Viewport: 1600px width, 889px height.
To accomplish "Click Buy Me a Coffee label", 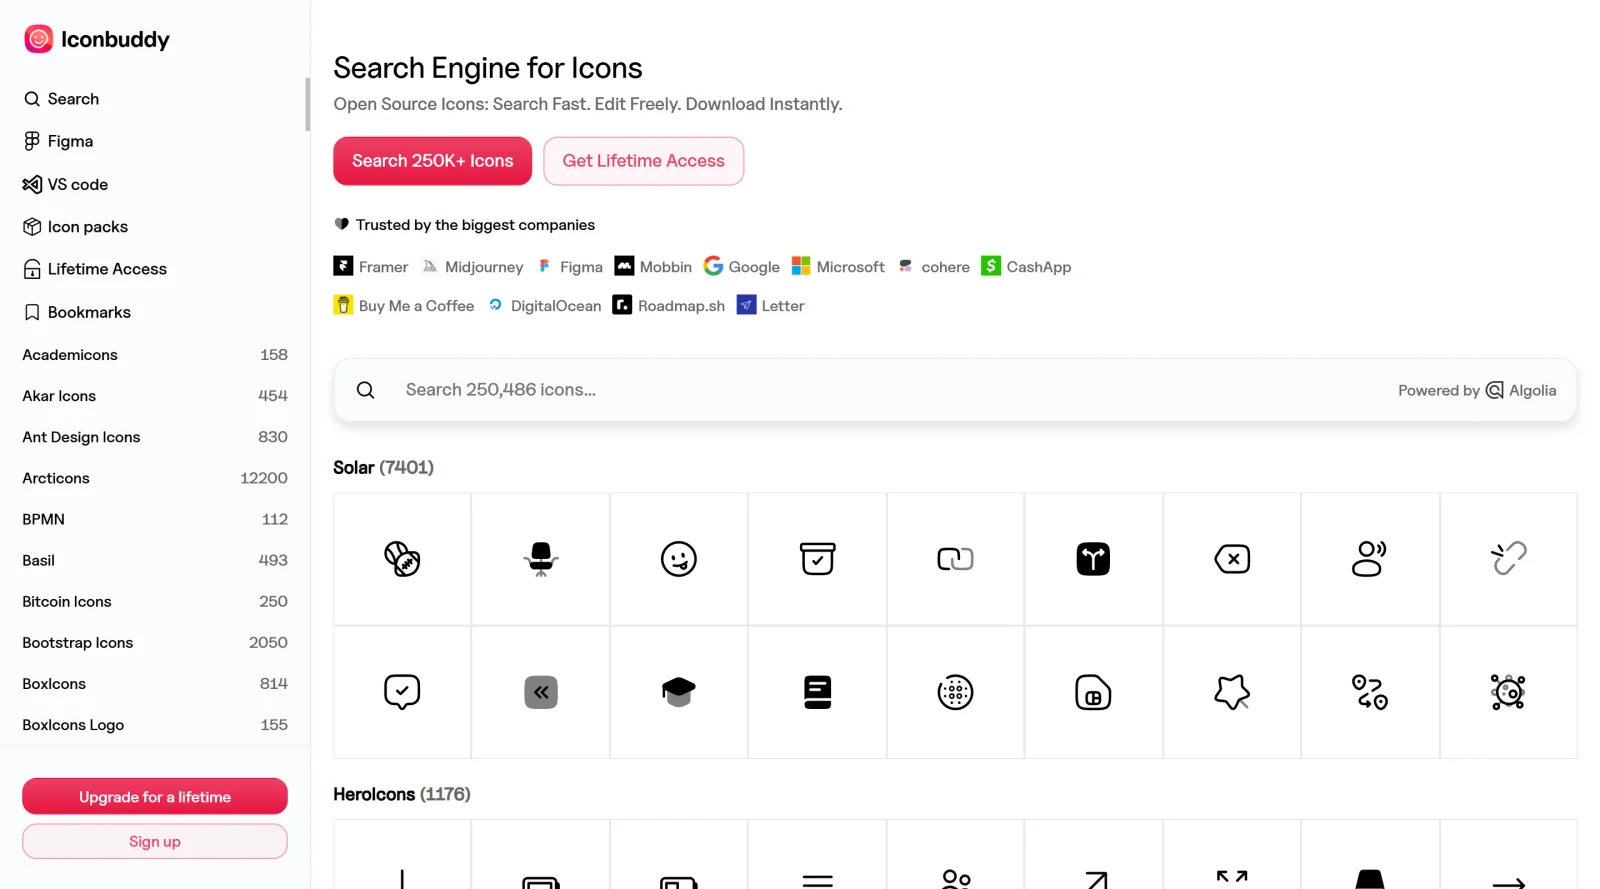I will tap(416, 306).
